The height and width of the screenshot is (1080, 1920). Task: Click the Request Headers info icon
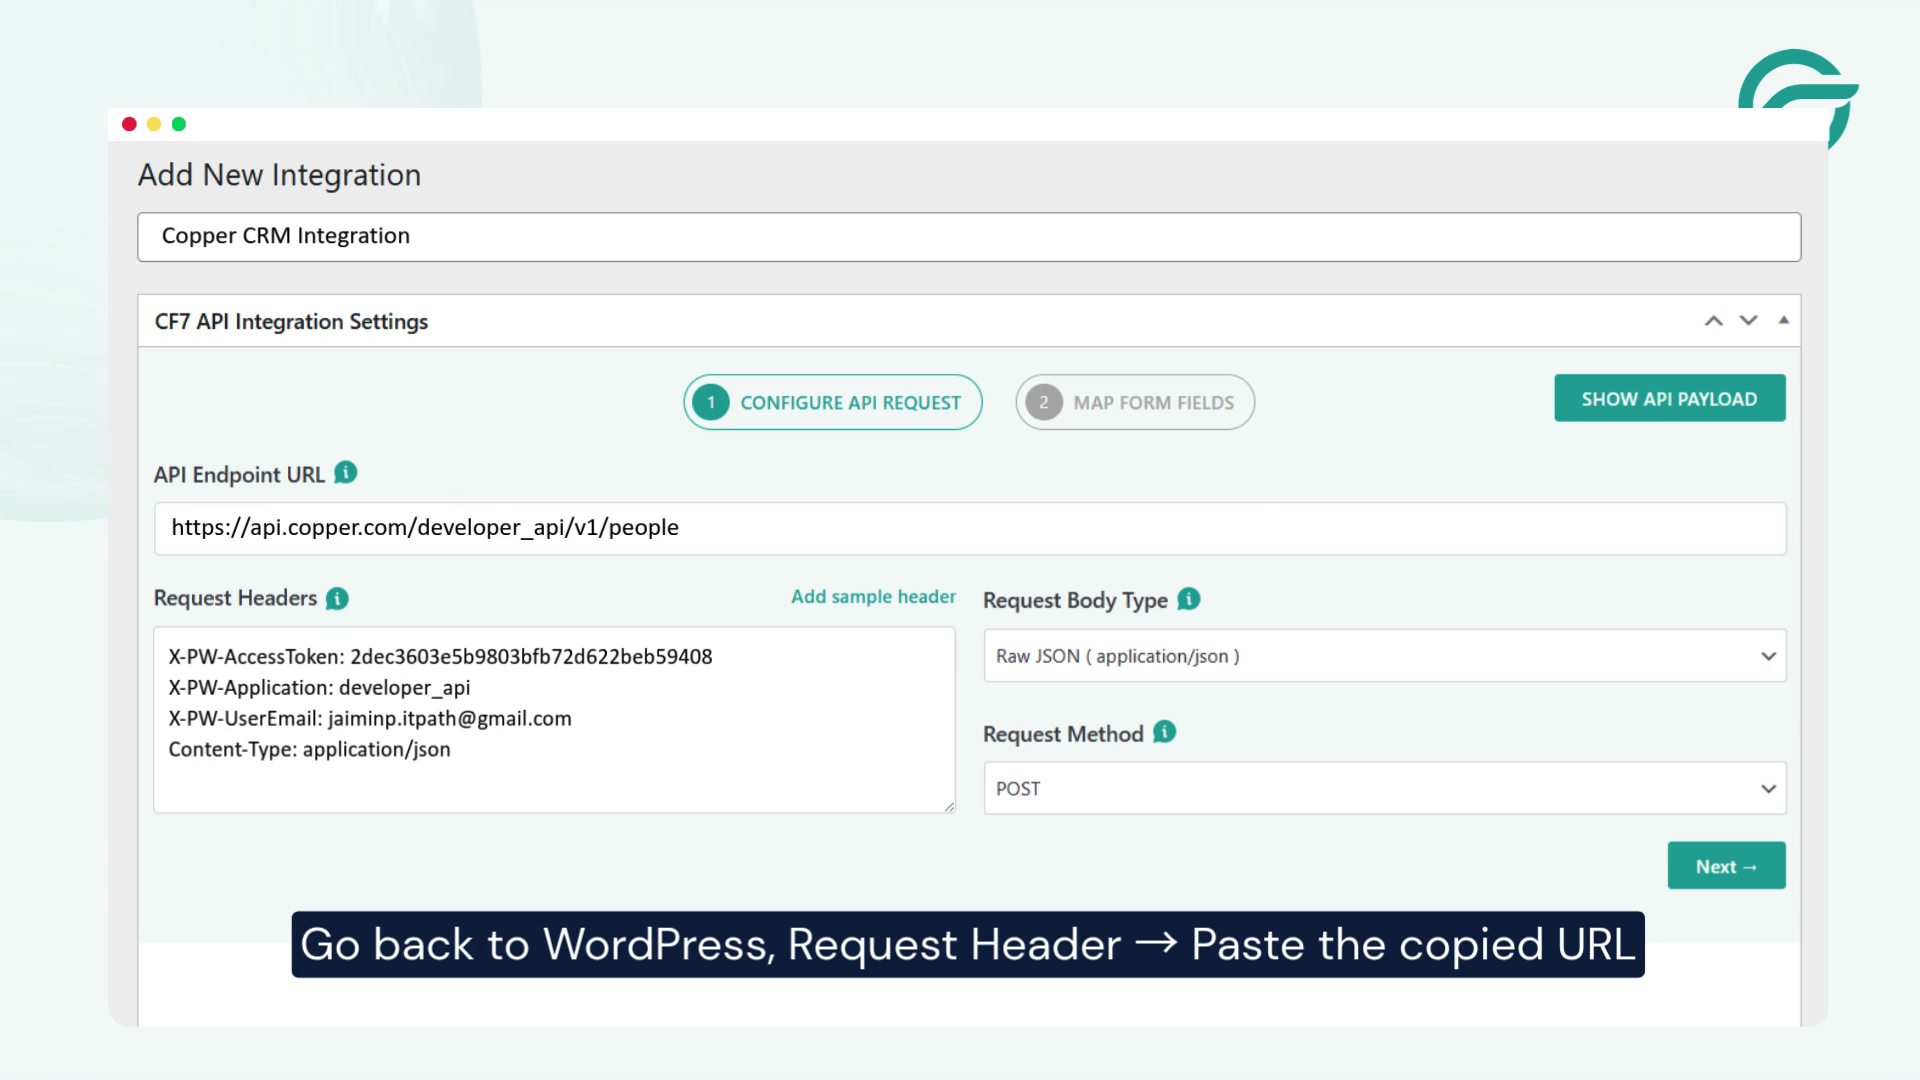coord(338,598)
